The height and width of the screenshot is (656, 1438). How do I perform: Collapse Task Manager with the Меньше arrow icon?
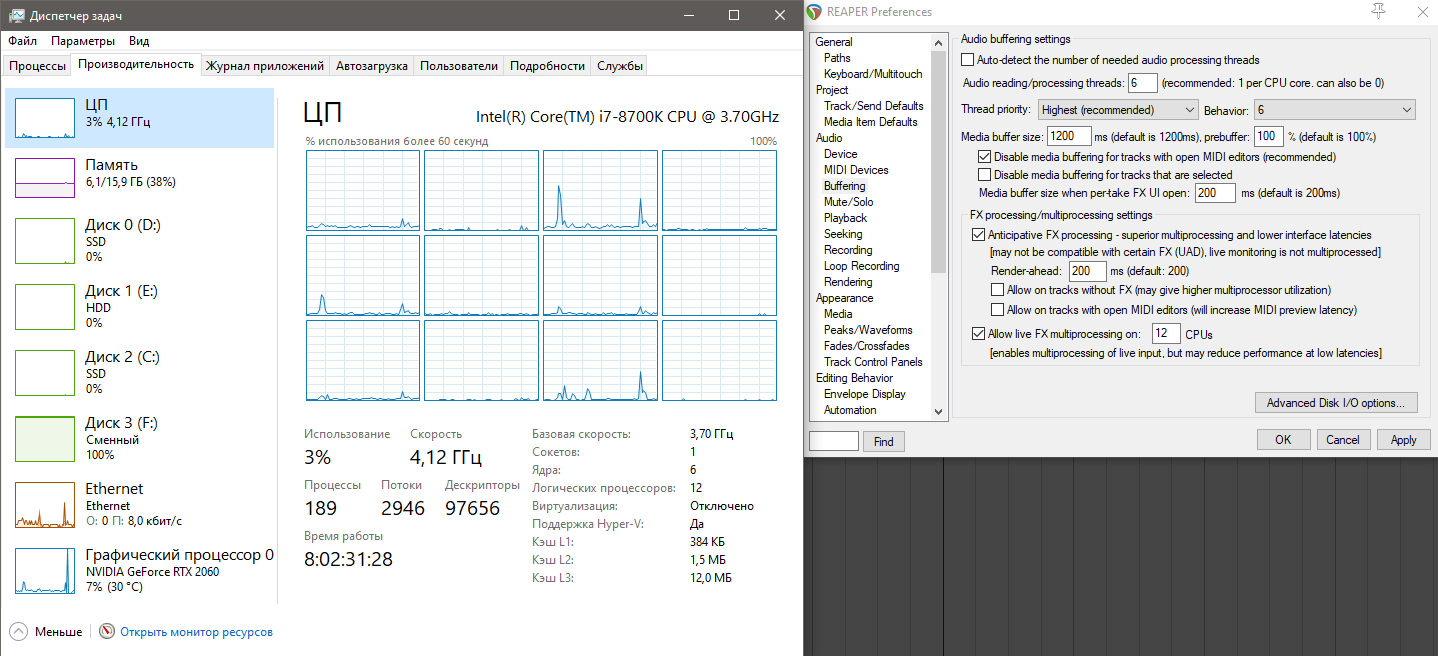tap(19, 632)
